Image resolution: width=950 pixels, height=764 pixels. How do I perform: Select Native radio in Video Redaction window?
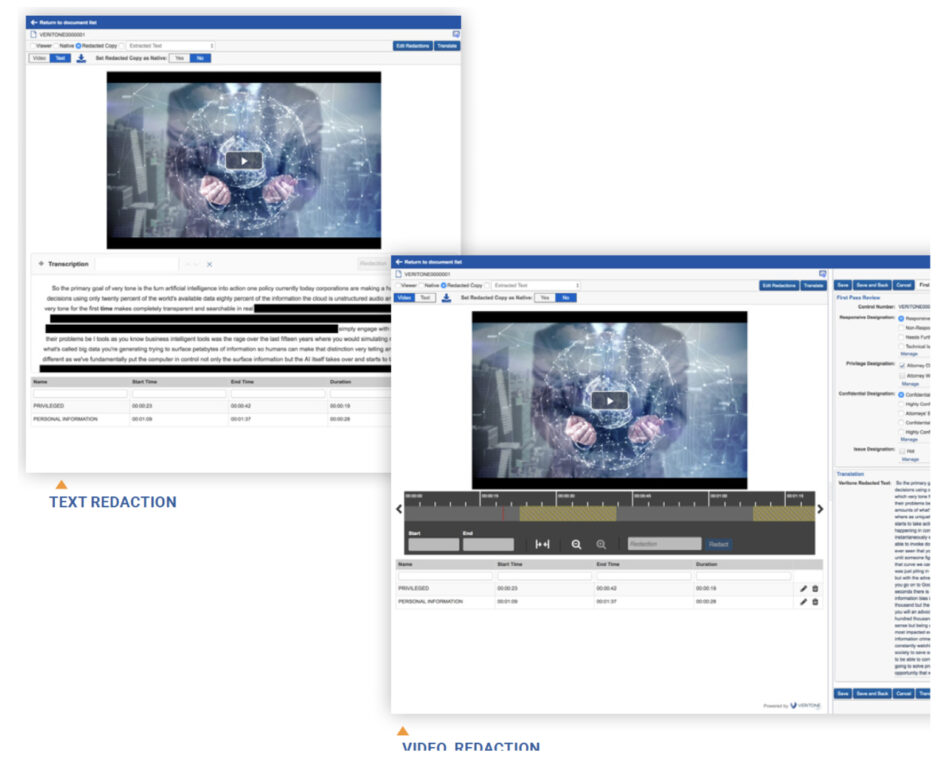click(421, 285)
